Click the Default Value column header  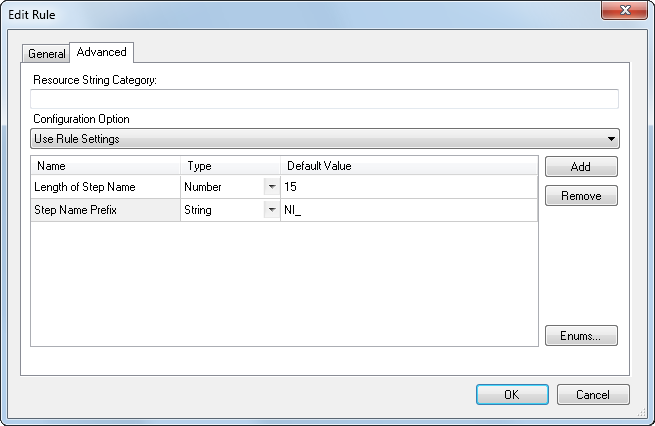coord(409,165)
